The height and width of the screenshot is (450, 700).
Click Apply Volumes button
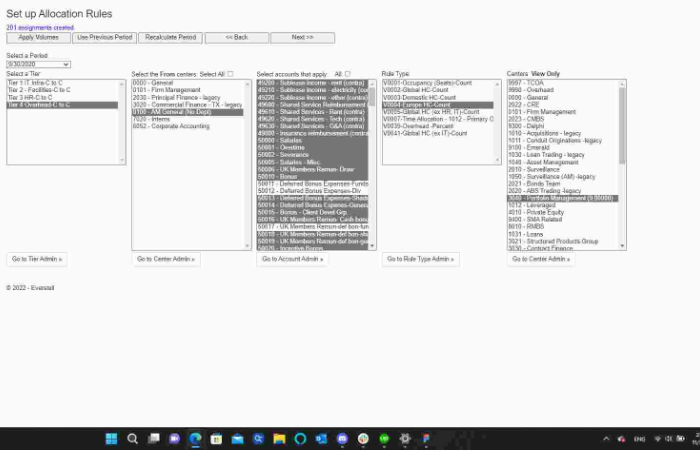click(x=38, y=37)
